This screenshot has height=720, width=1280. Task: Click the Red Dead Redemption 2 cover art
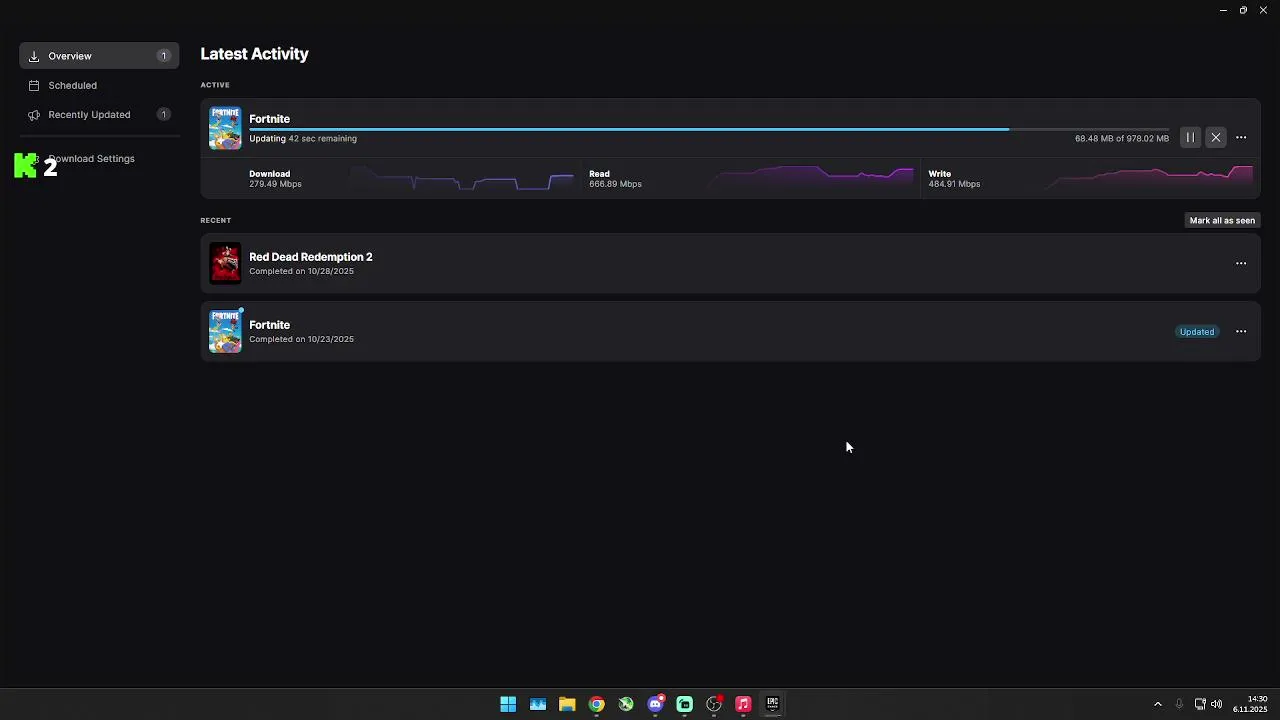[225, 264]
